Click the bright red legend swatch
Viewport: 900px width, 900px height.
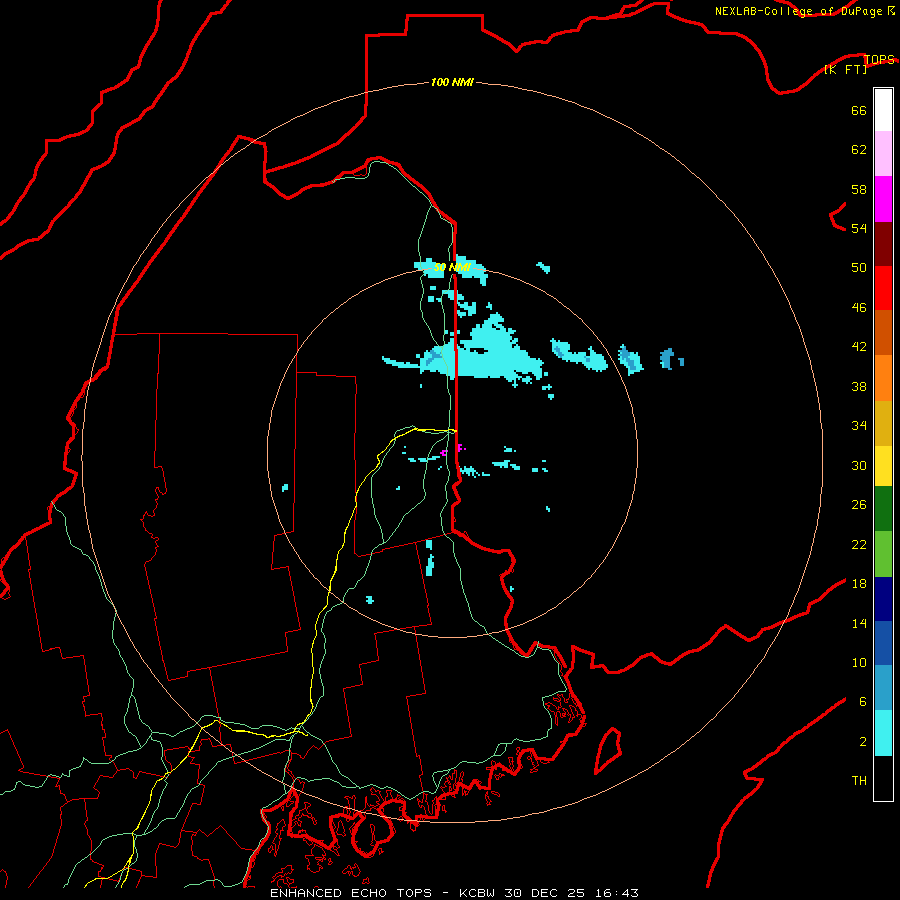click(883, 288)
